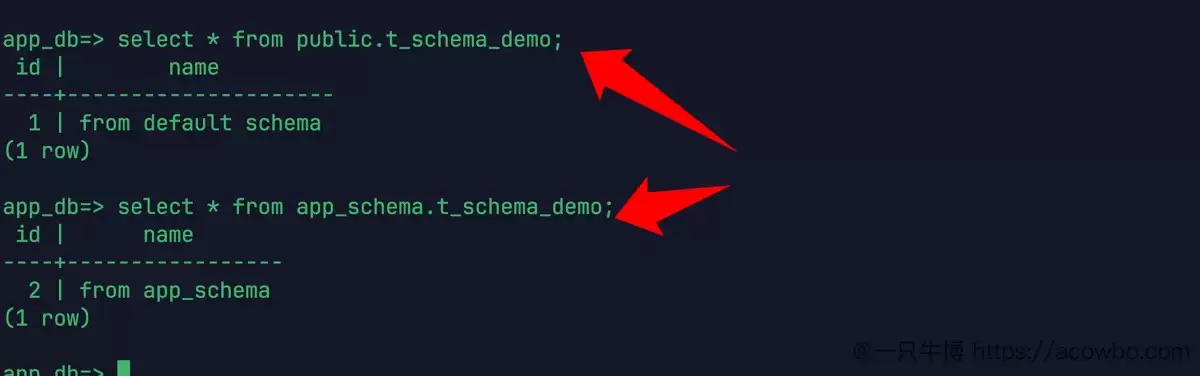Click the dashed separator under first header
The image size is (1200, 376).
pos(168,95)
